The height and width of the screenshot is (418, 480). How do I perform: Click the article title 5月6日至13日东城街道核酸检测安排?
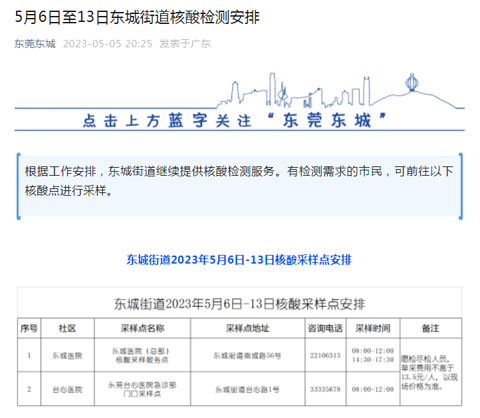137,17
